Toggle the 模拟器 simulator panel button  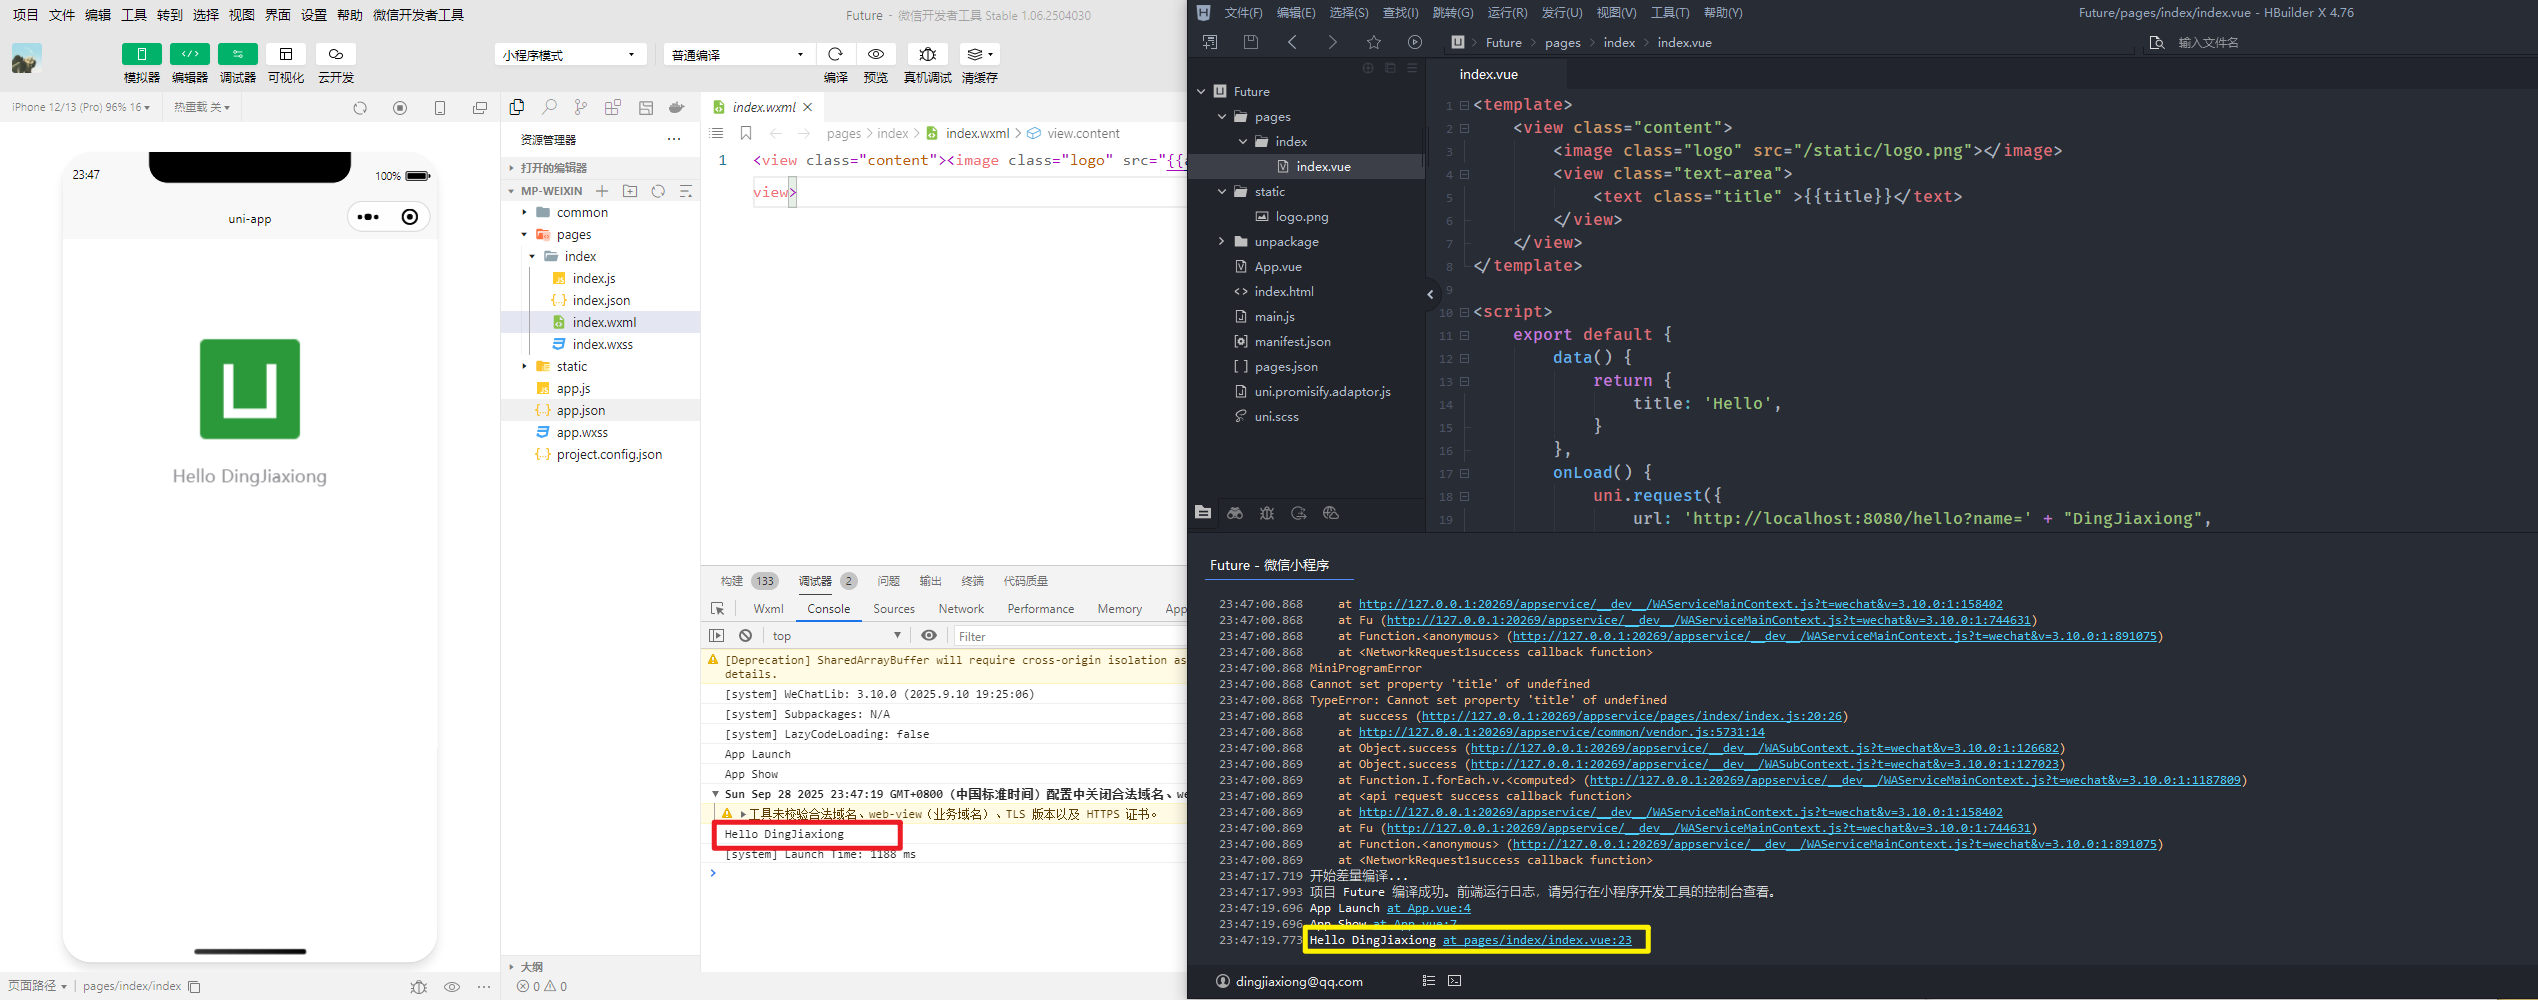pyautogui.click(x=142, y=54)
